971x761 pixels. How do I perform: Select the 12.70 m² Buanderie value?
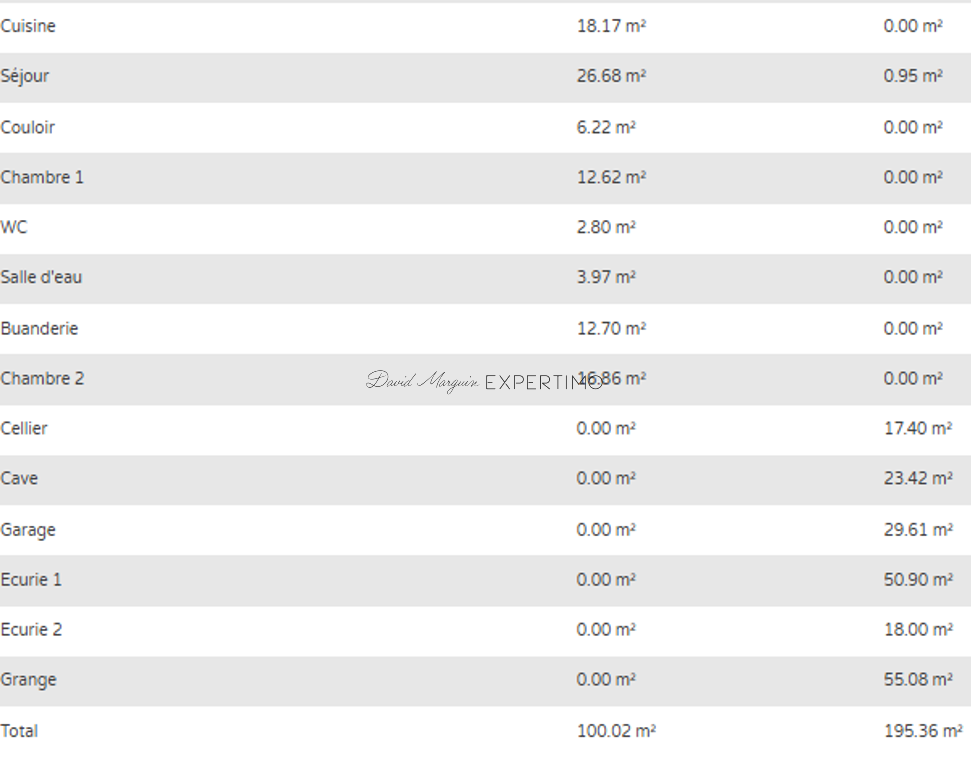[611, 328]
